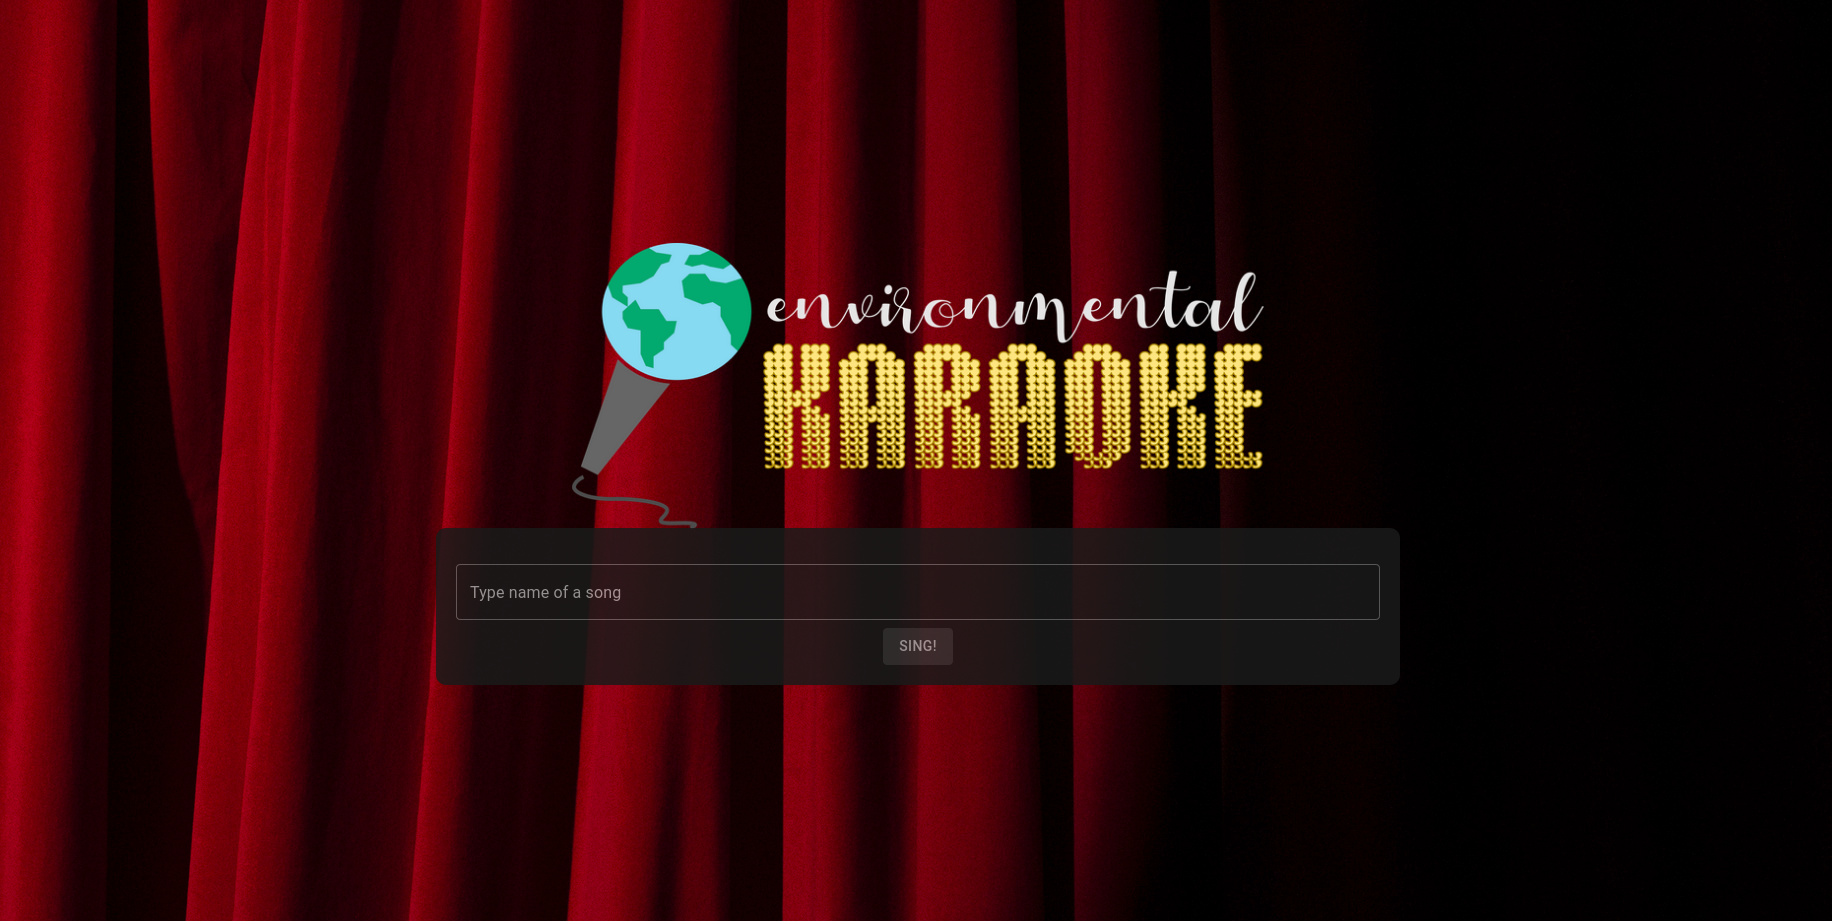This screenshot has width=1832, height=921.
Task: Hit the SING! button
Action: pos(917,646)
